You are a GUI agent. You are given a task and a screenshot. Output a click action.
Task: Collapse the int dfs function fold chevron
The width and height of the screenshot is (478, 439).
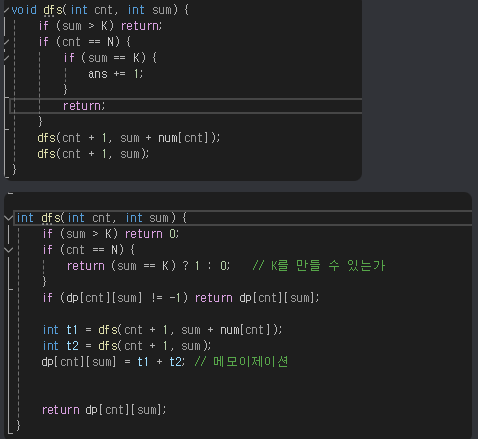(8, 218)
